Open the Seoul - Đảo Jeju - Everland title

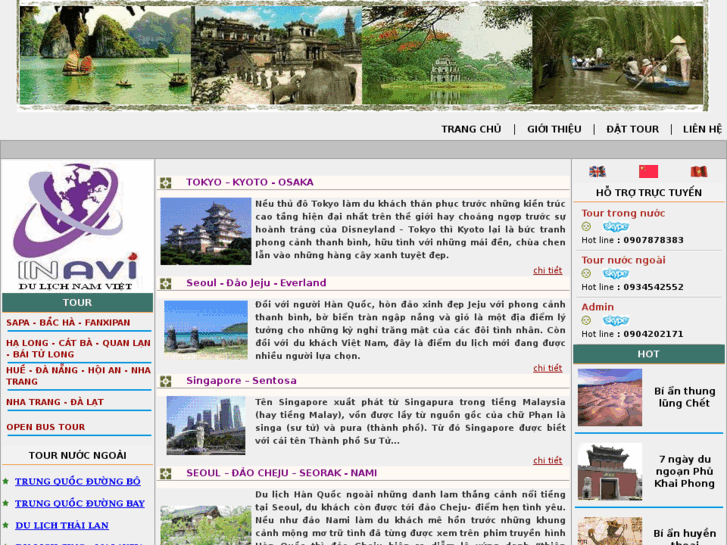tap(256, 283)
